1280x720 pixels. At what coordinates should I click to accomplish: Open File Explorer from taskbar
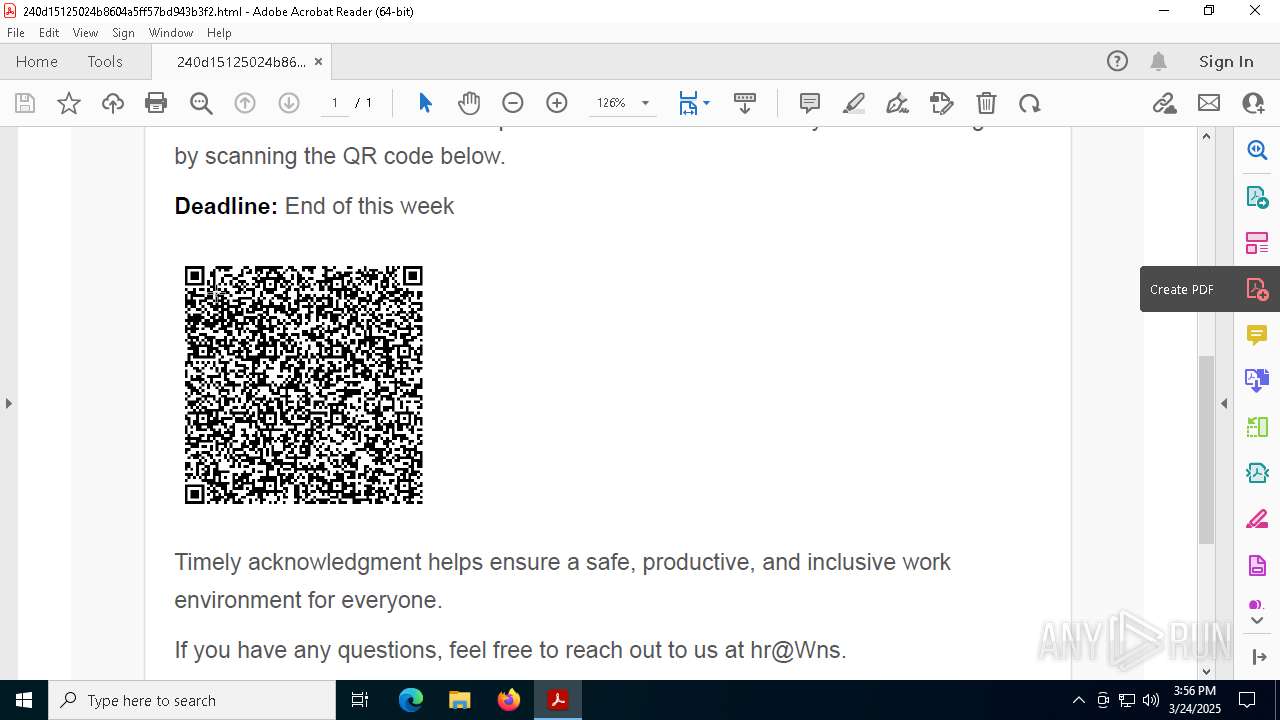click(459, 700)
